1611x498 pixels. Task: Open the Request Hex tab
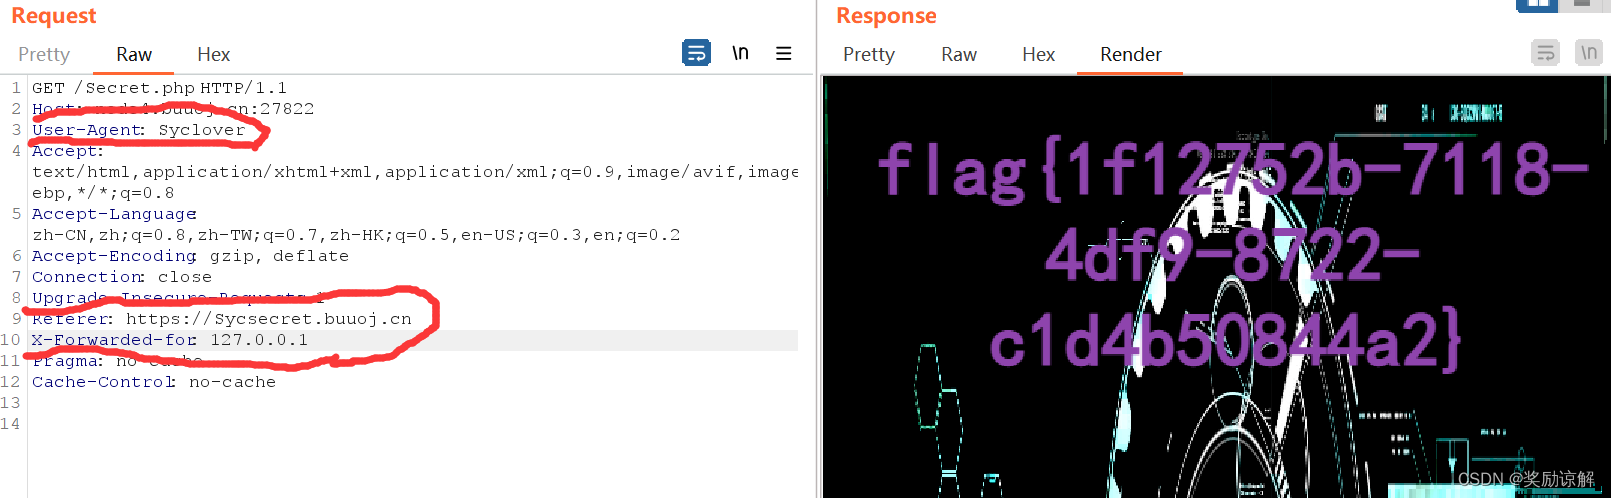pyautogui.click(x=213, y=54)
